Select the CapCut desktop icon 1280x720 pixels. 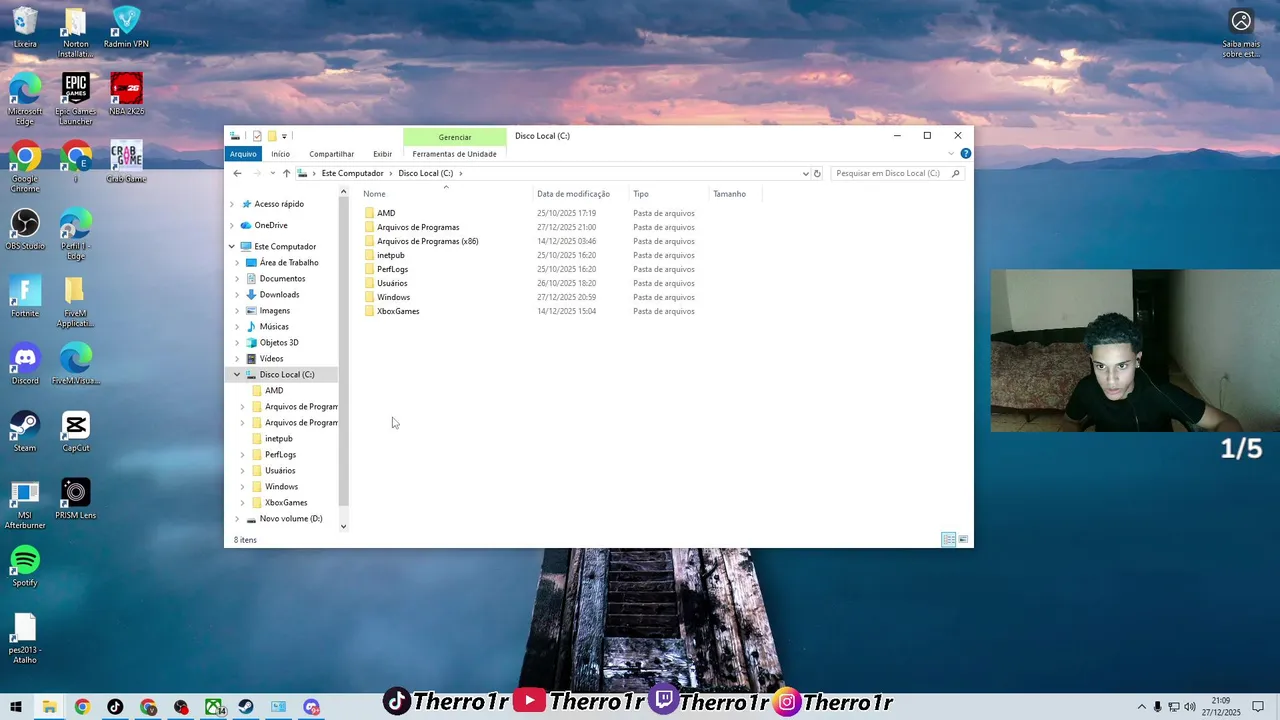[76, 430]
